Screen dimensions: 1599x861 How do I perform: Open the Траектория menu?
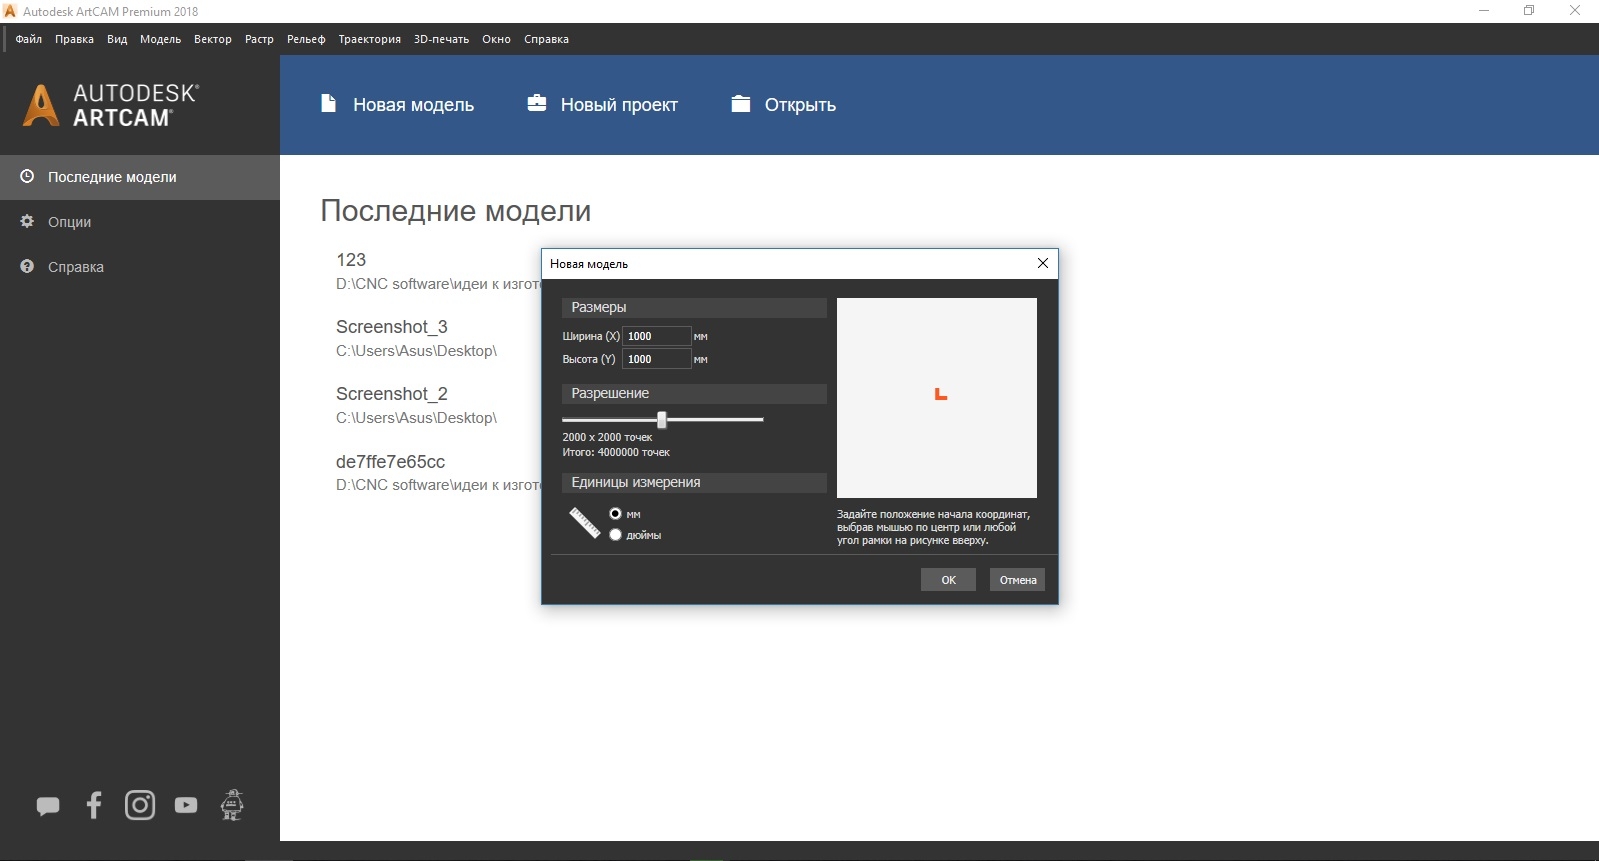click(369, 39)
